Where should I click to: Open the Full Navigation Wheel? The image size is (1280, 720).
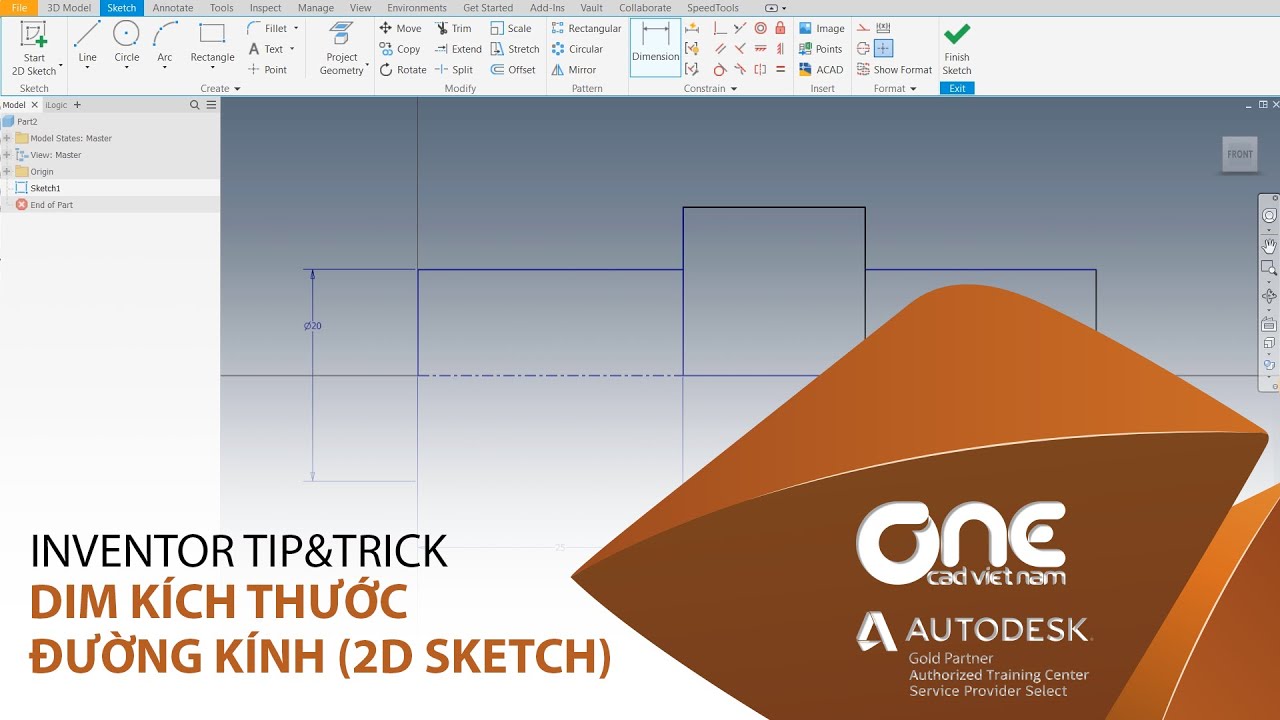pyautogui.click(x=1269, y=215)
